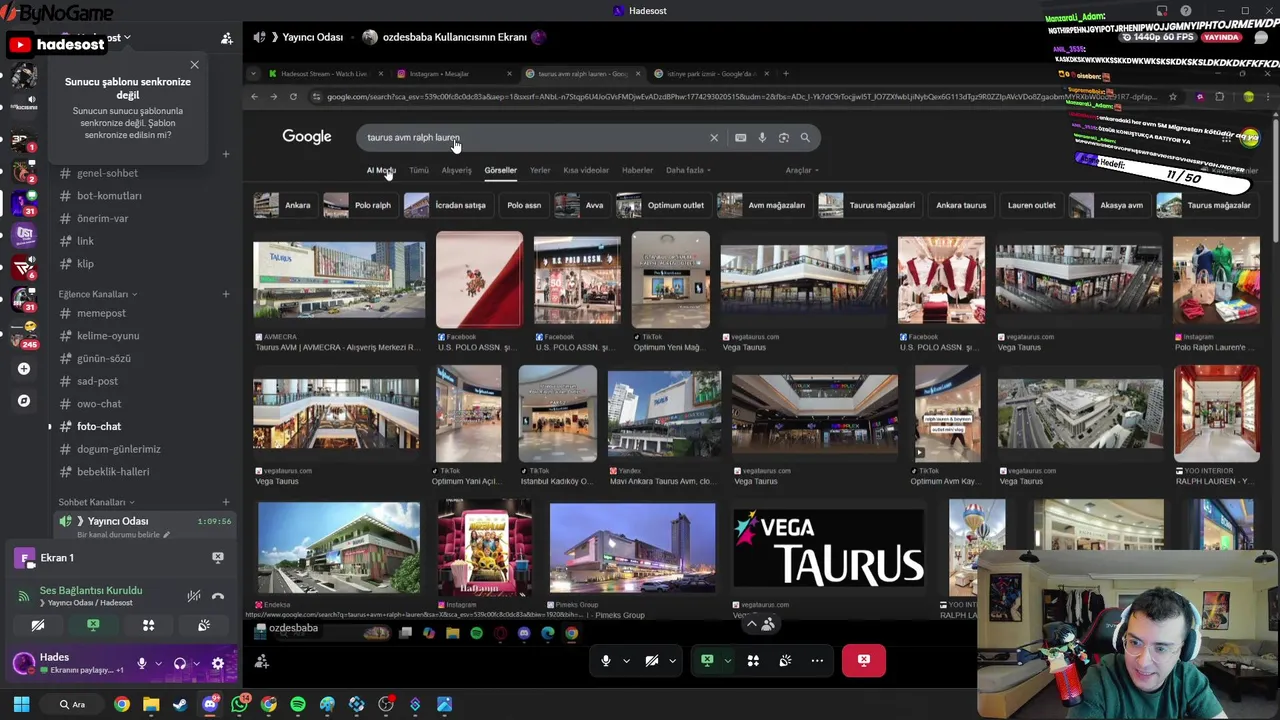Viewport: 1280px width, 720px height.
Task: Click add a server plus icon in sidebar
Action: pos(23,369)
